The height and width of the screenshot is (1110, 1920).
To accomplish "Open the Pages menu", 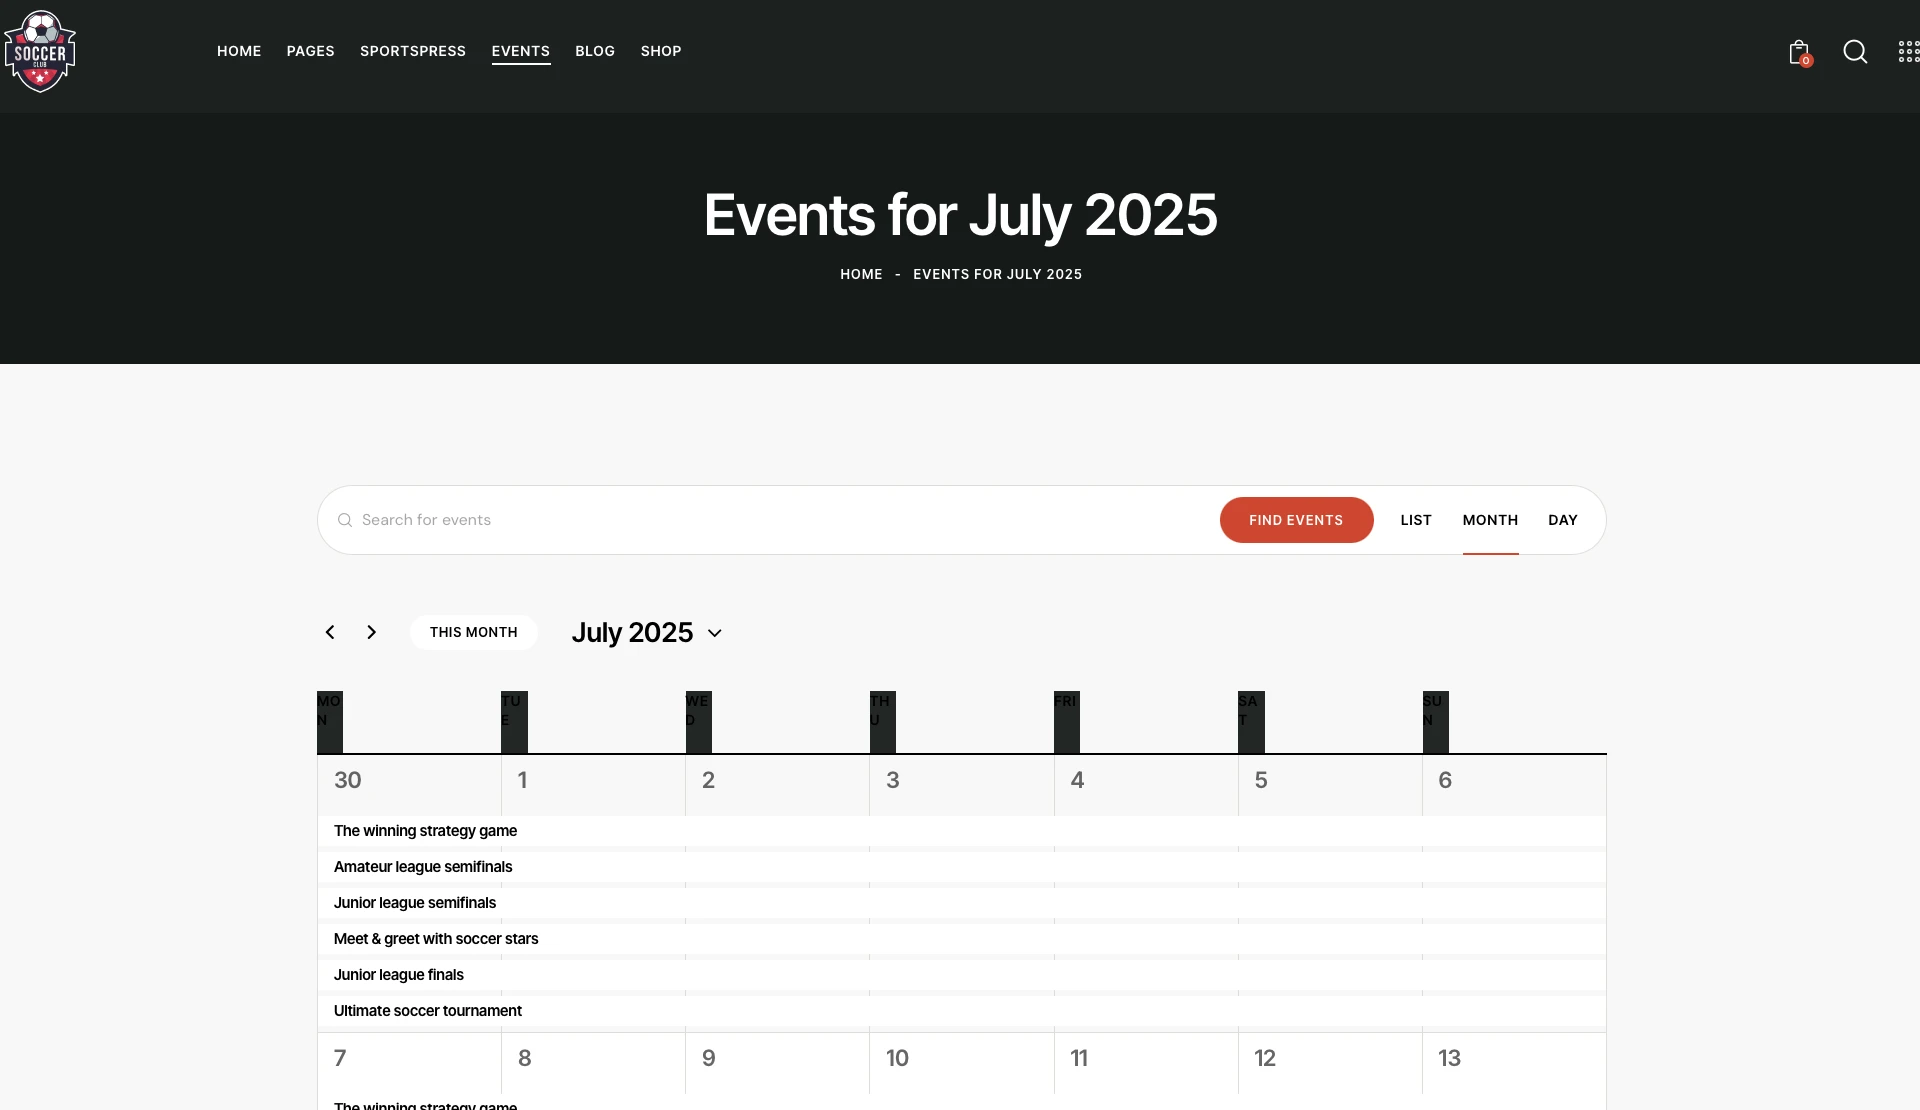I will pyautogui.click(x=310, y=51).
